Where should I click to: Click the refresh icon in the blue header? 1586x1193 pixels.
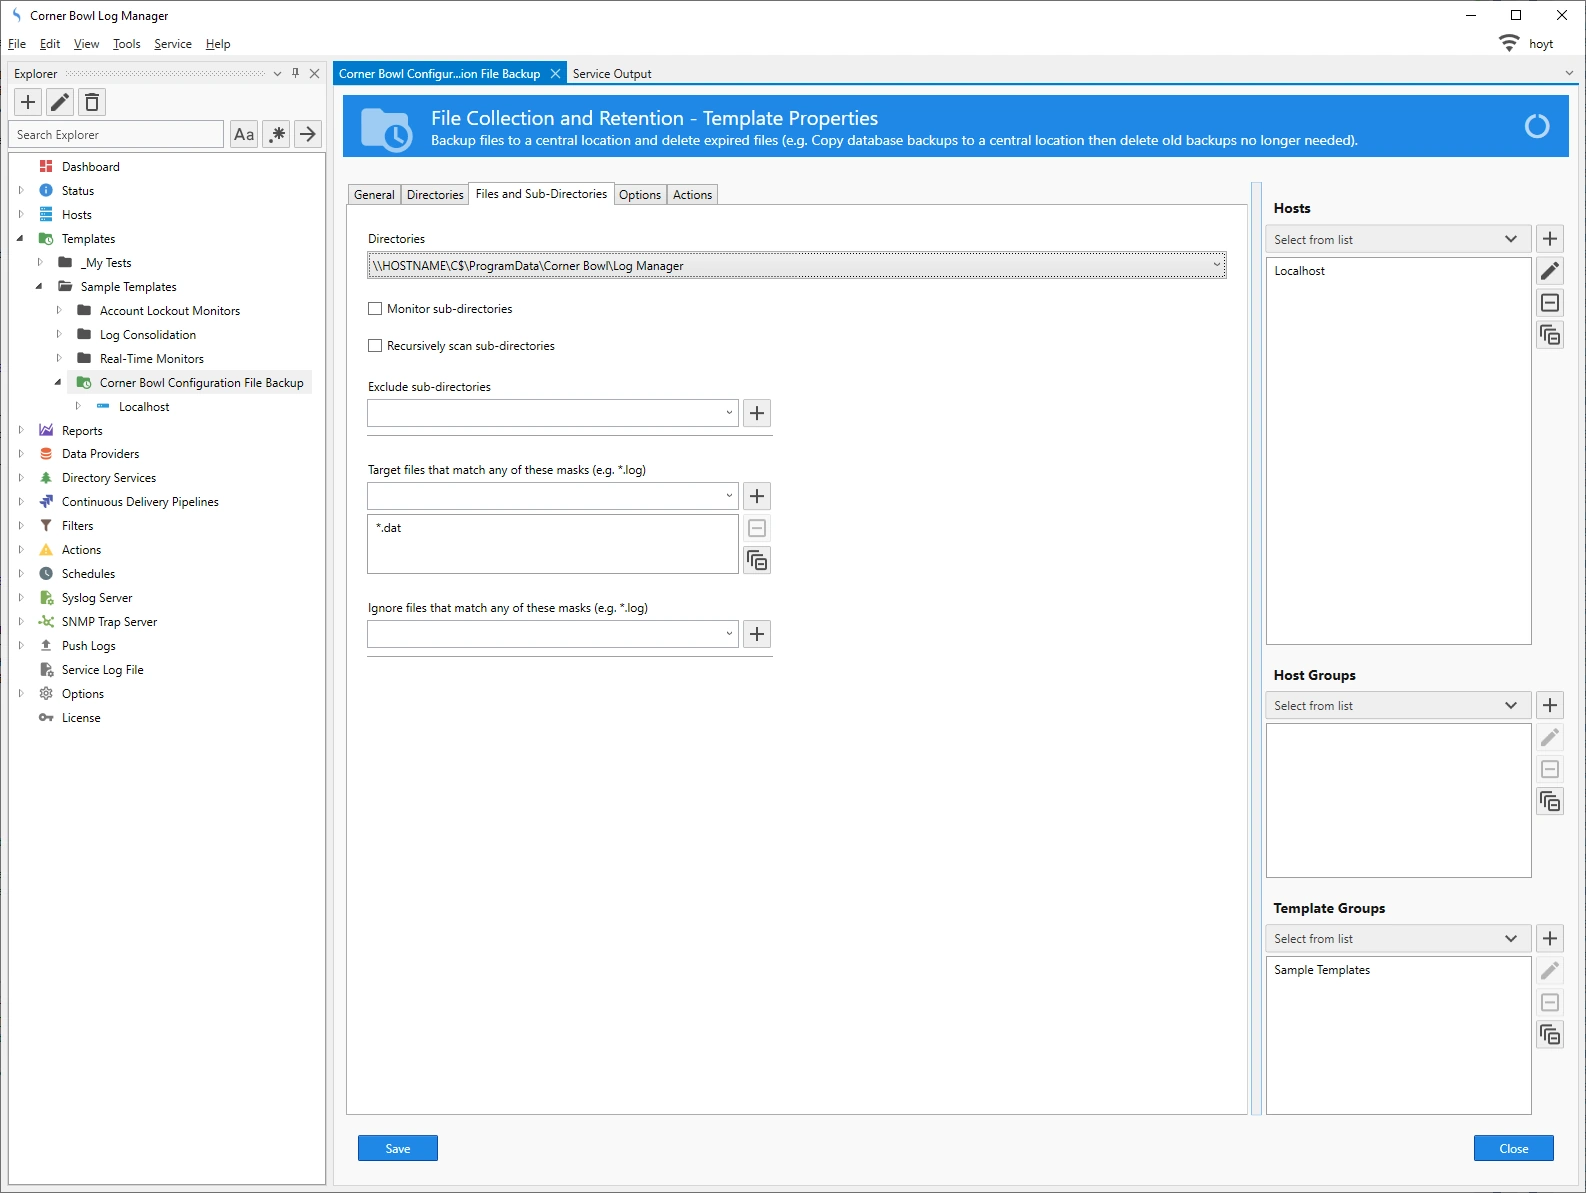pos(1536,126)
